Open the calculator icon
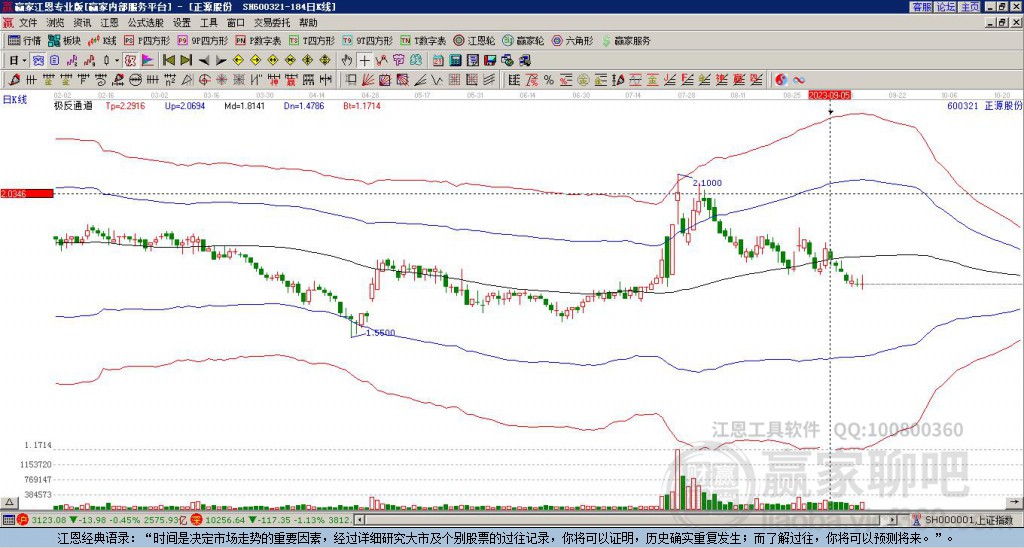This screenshot has height=548, width=1024. pyautogui.click(x=455, y=60)
